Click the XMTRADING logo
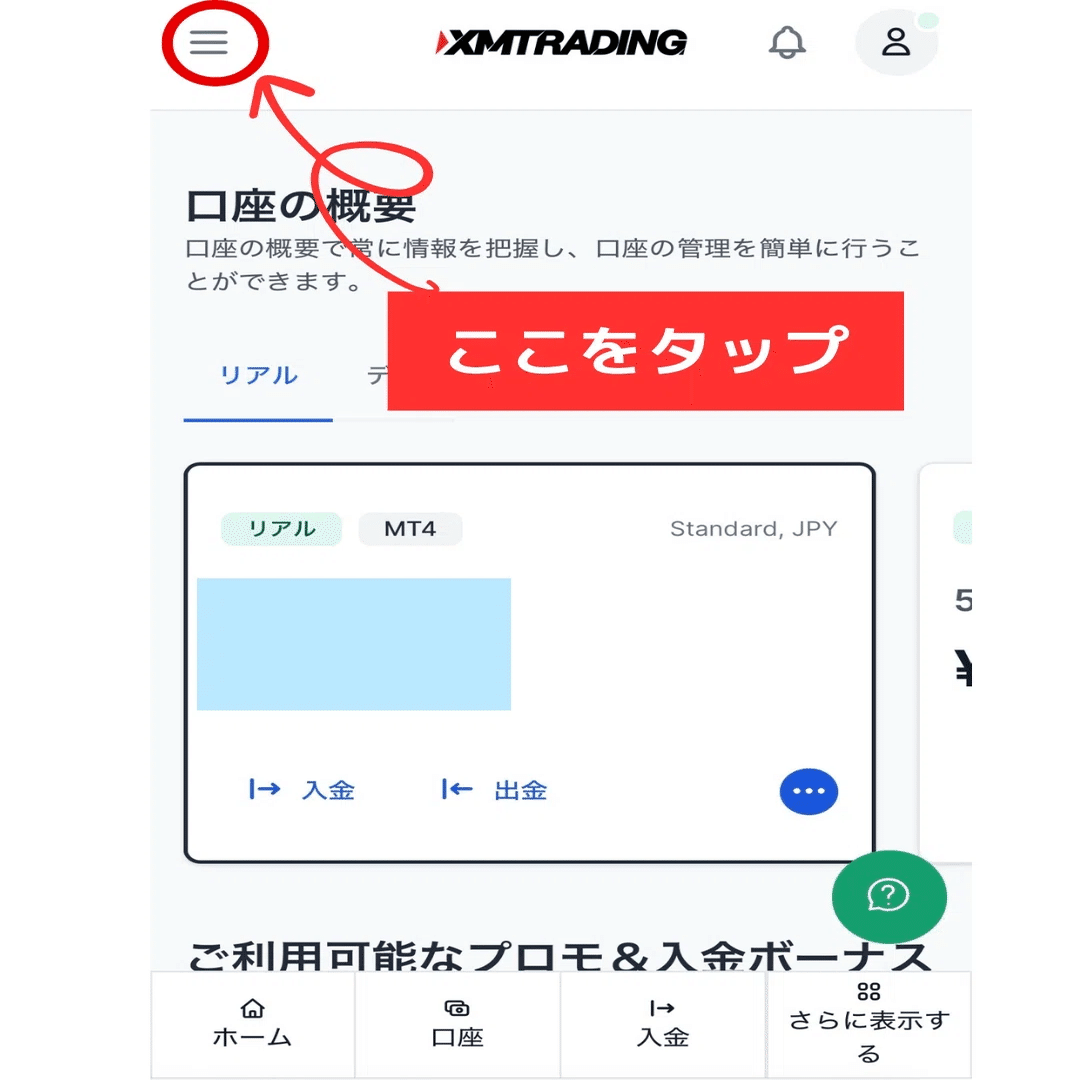This screenshot has height=1080, width=1080. [x=561, y=43]
